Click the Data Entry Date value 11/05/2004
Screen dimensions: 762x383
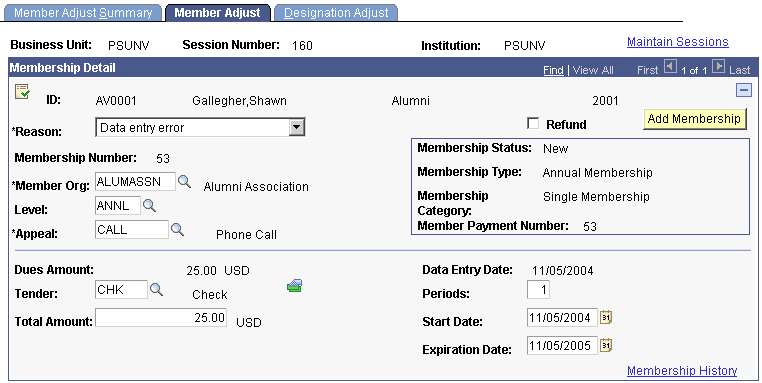(x=563, y=271)
